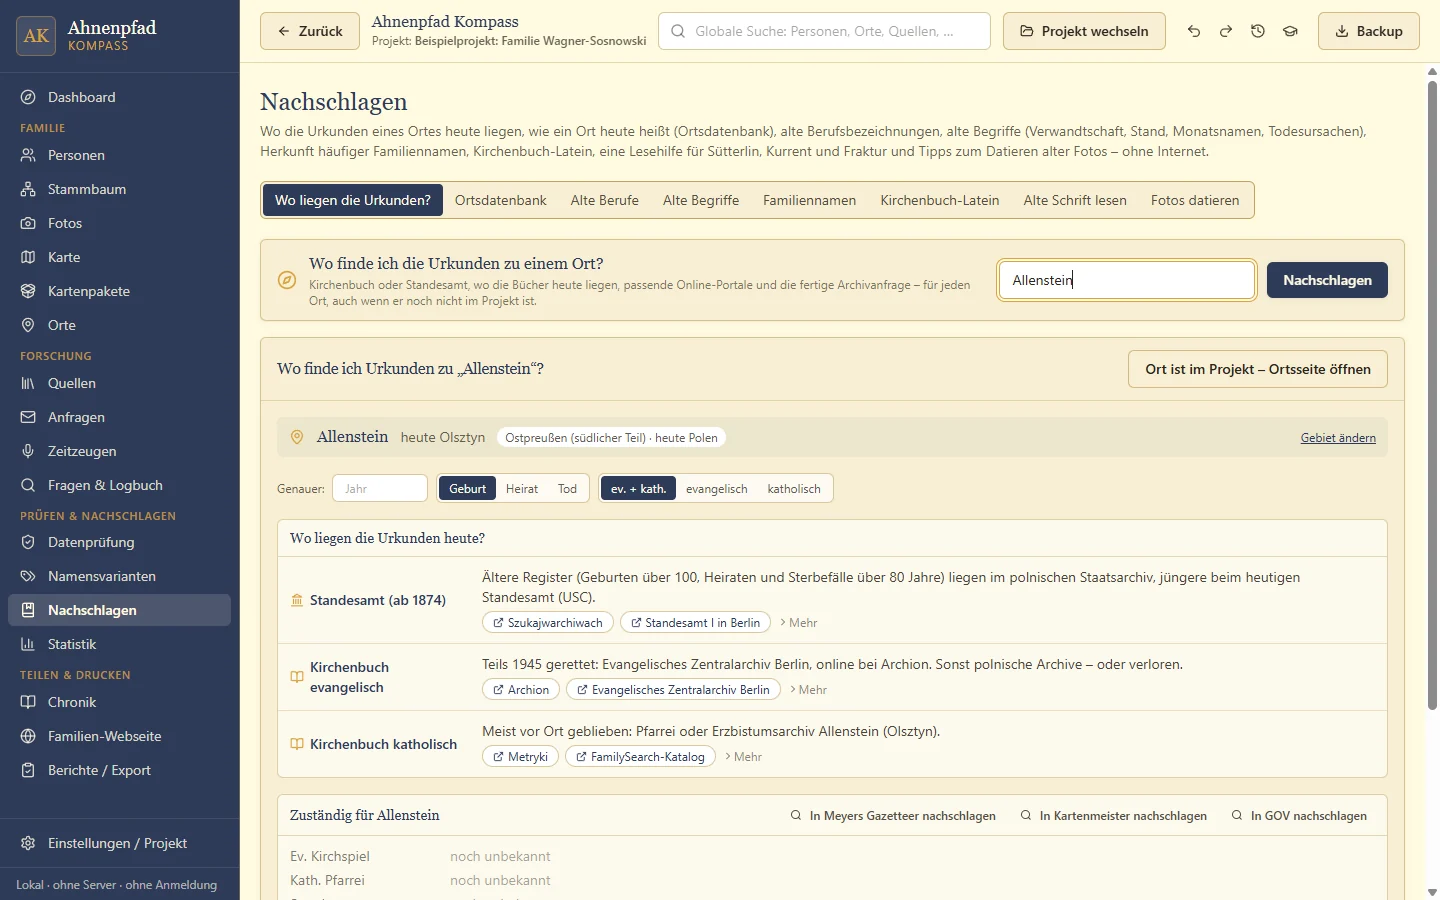1440x900 pixels.
Task: Click the redo arrow icon in header
Action: point(1226,31)
